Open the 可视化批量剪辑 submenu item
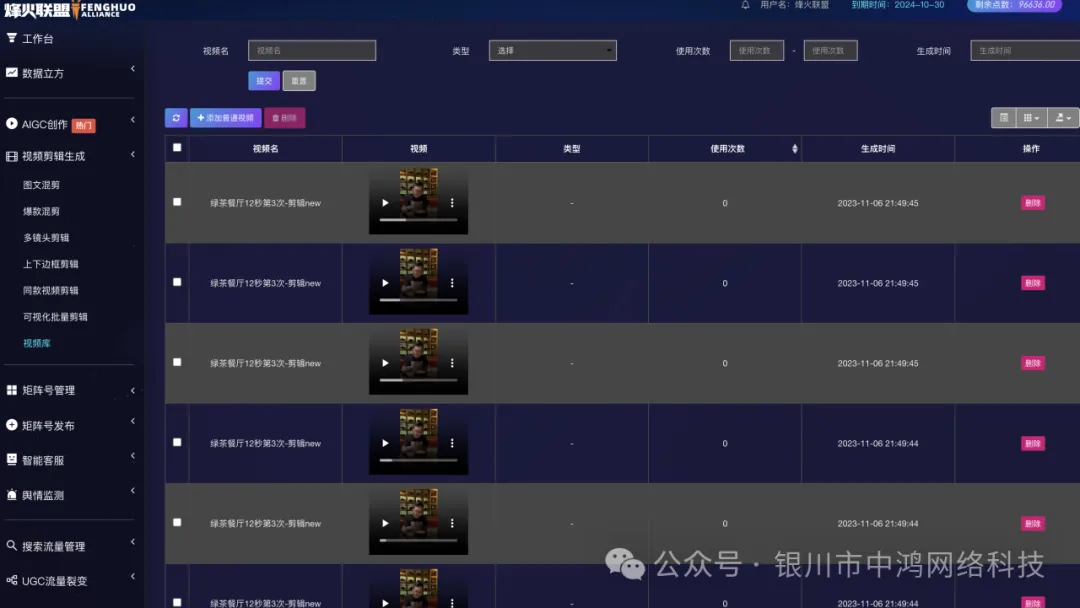Image resolution: width=1080 pixels, height=608 pixels. pos(55,317)
